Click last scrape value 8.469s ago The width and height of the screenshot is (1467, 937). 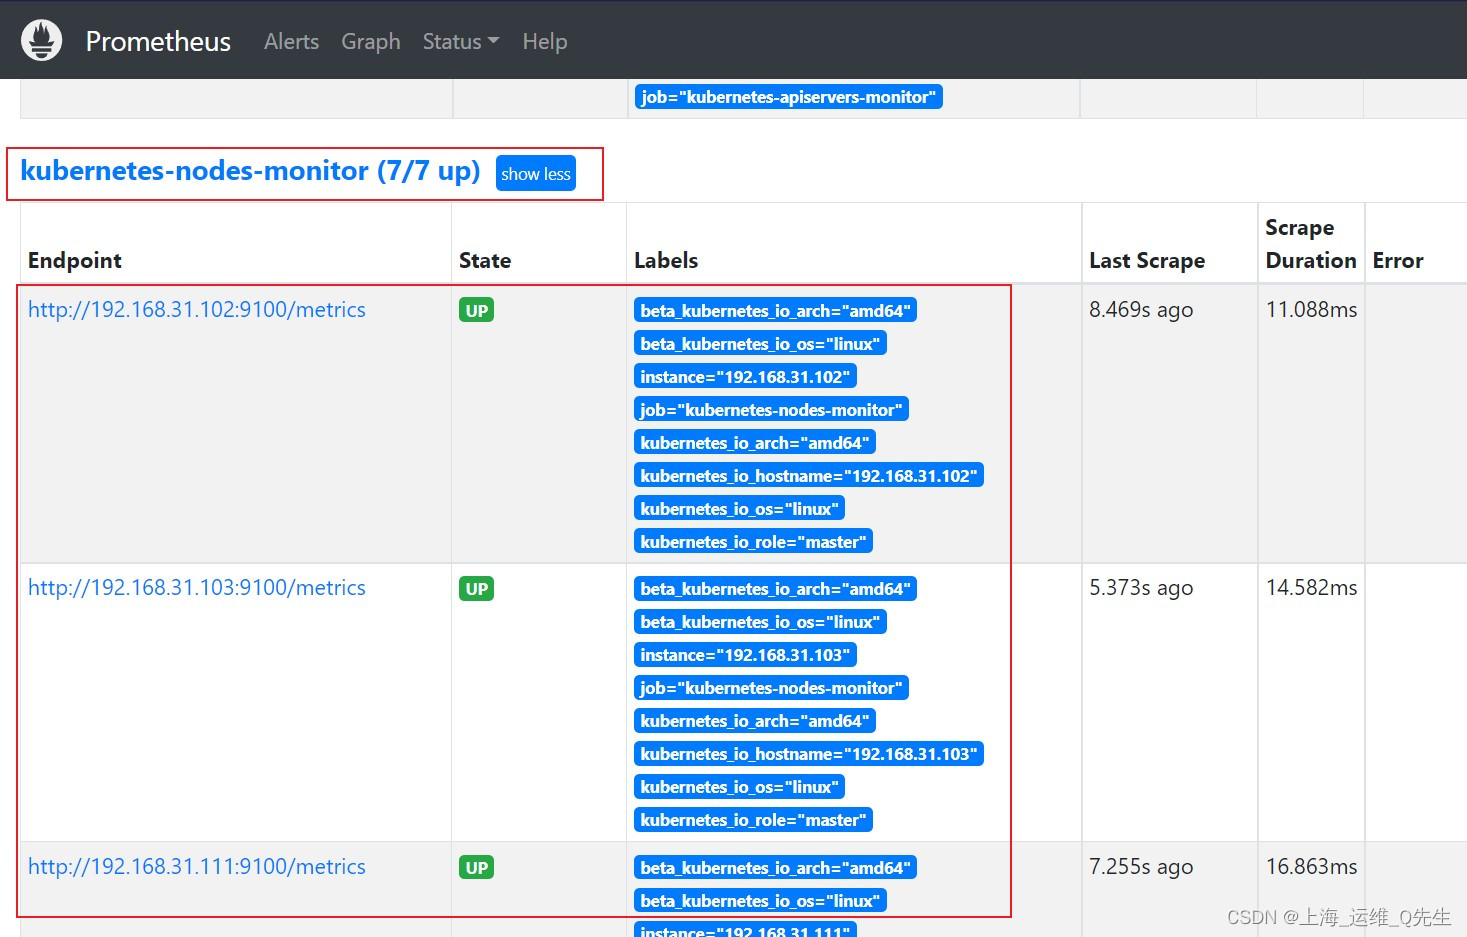pos(1141,310)
